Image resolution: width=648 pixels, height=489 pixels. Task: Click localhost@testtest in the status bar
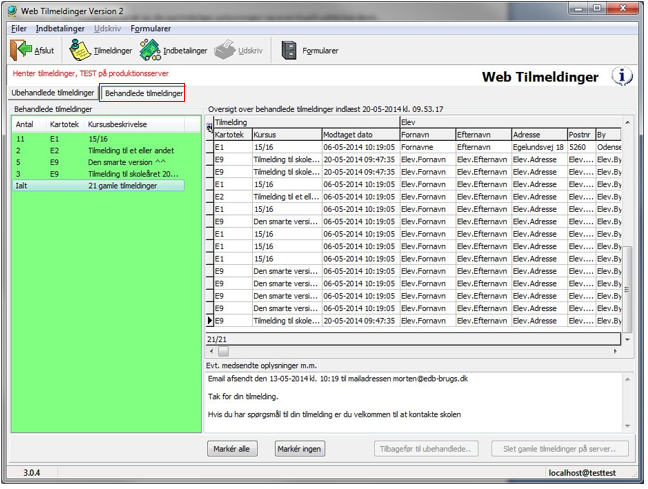click(582, 473)
